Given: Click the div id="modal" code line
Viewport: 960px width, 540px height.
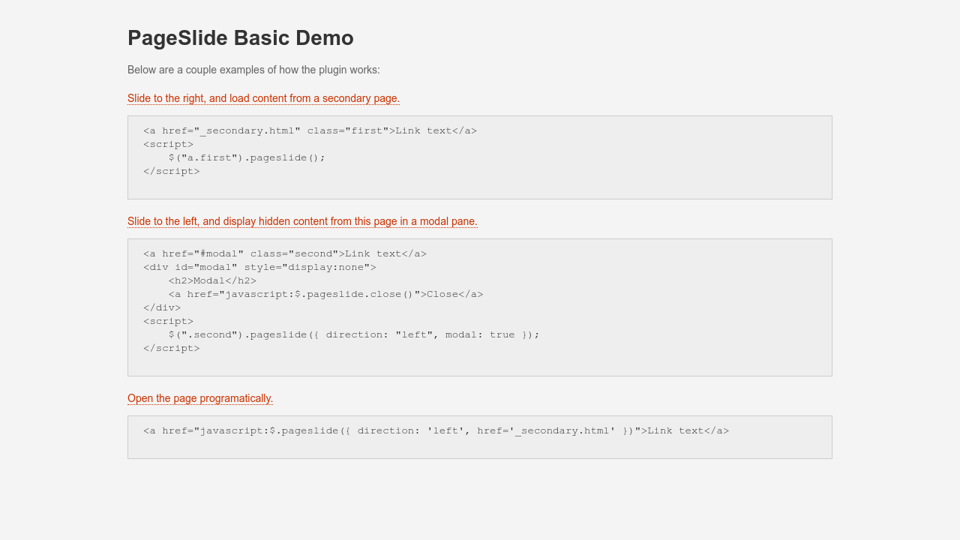Looking at the screenshot, I should pyautogui.click(x=260, y=267).
